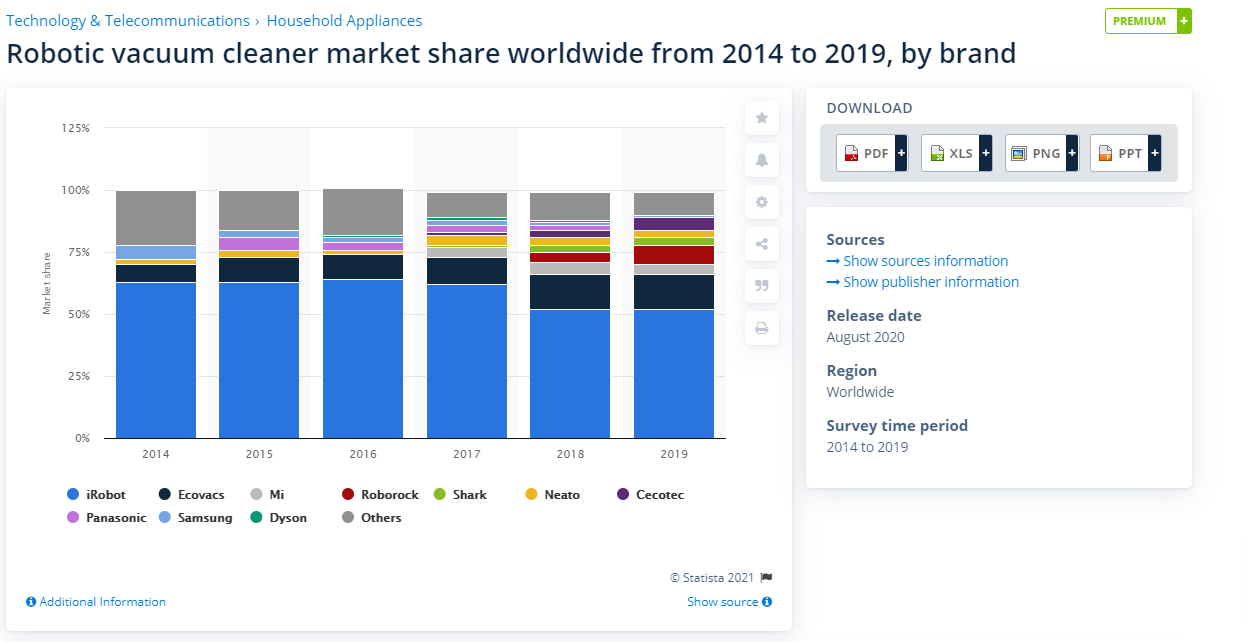Click the flag icon beside Statista 2021
The image size is (1248, 642).
(x=767, y=578)
